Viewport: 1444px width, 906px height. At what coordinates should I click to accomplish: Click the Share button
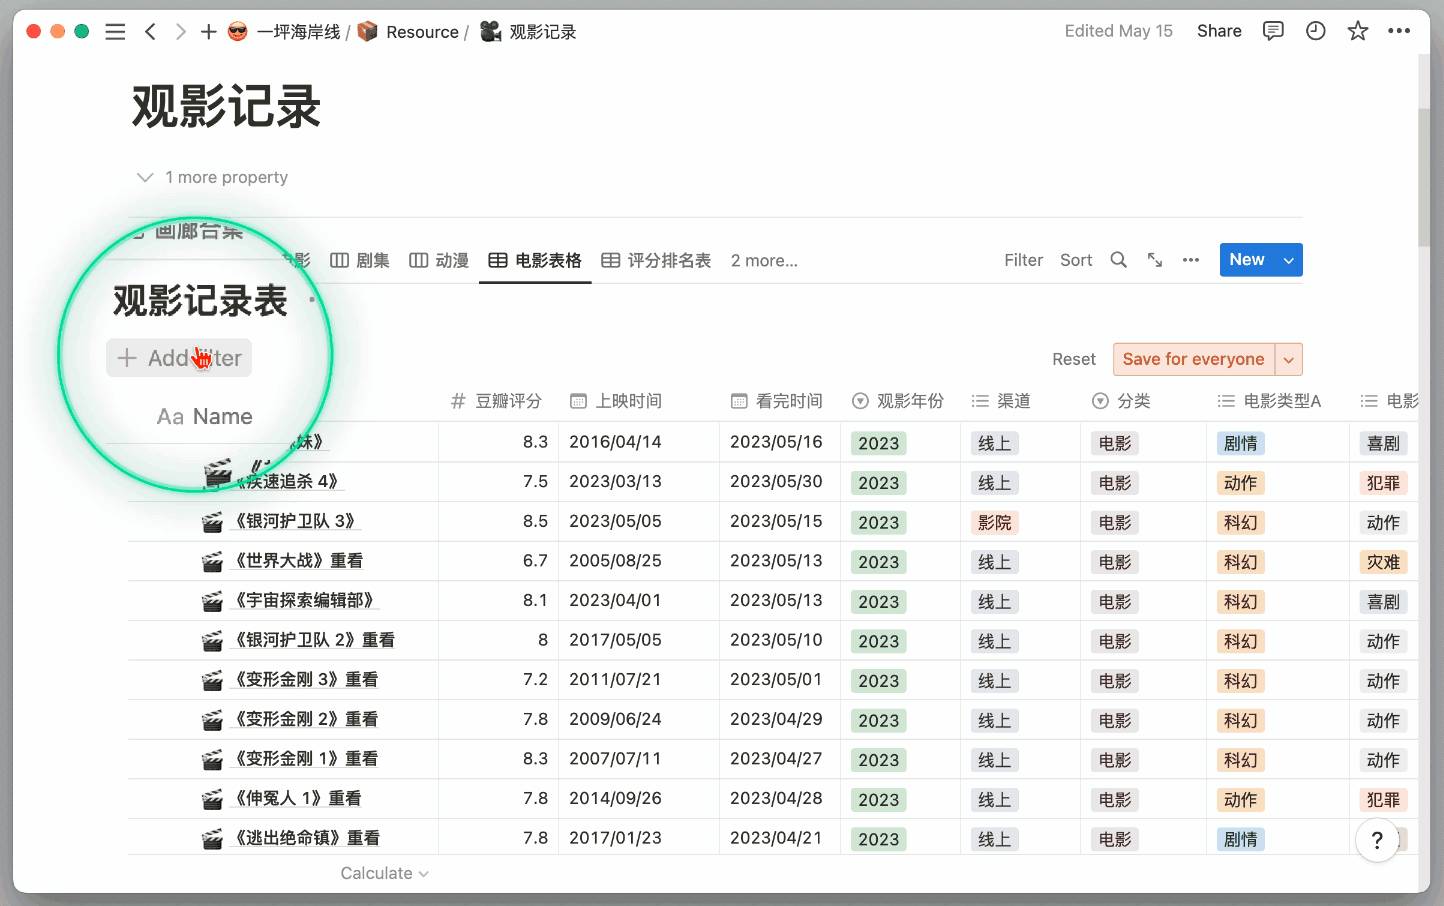1219,31
